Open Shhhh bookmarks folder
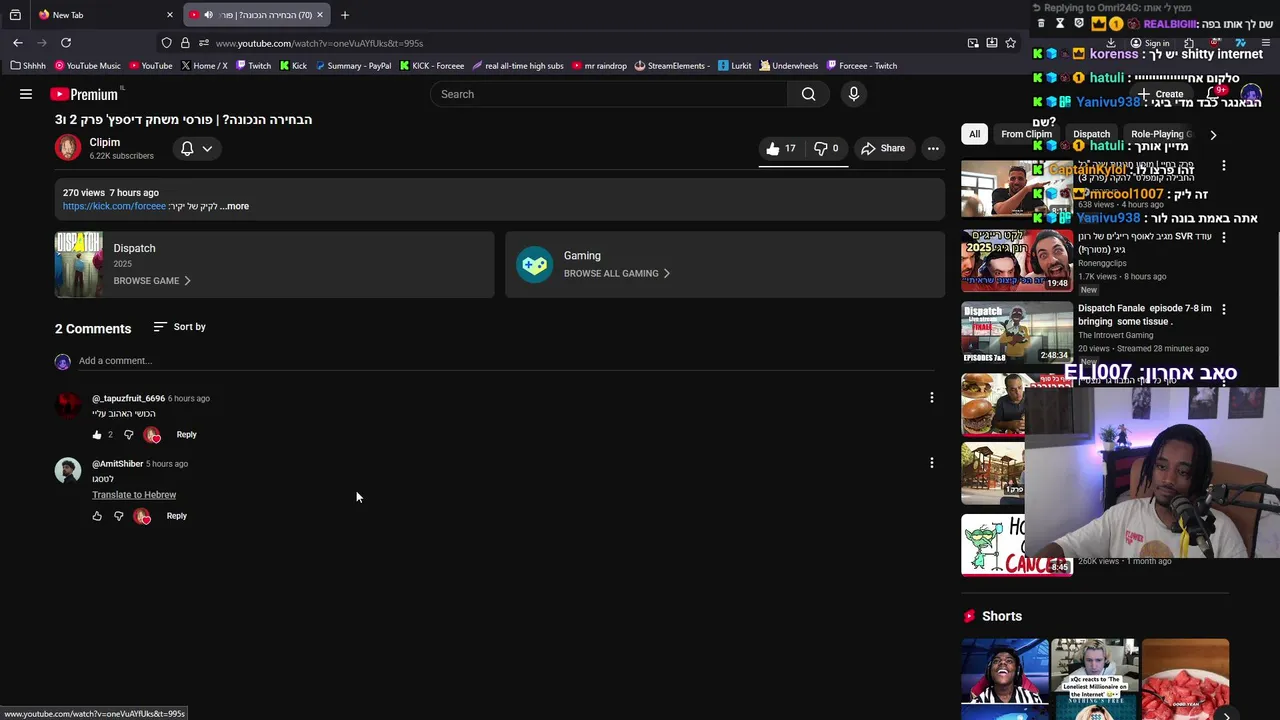 pos(28,66)
